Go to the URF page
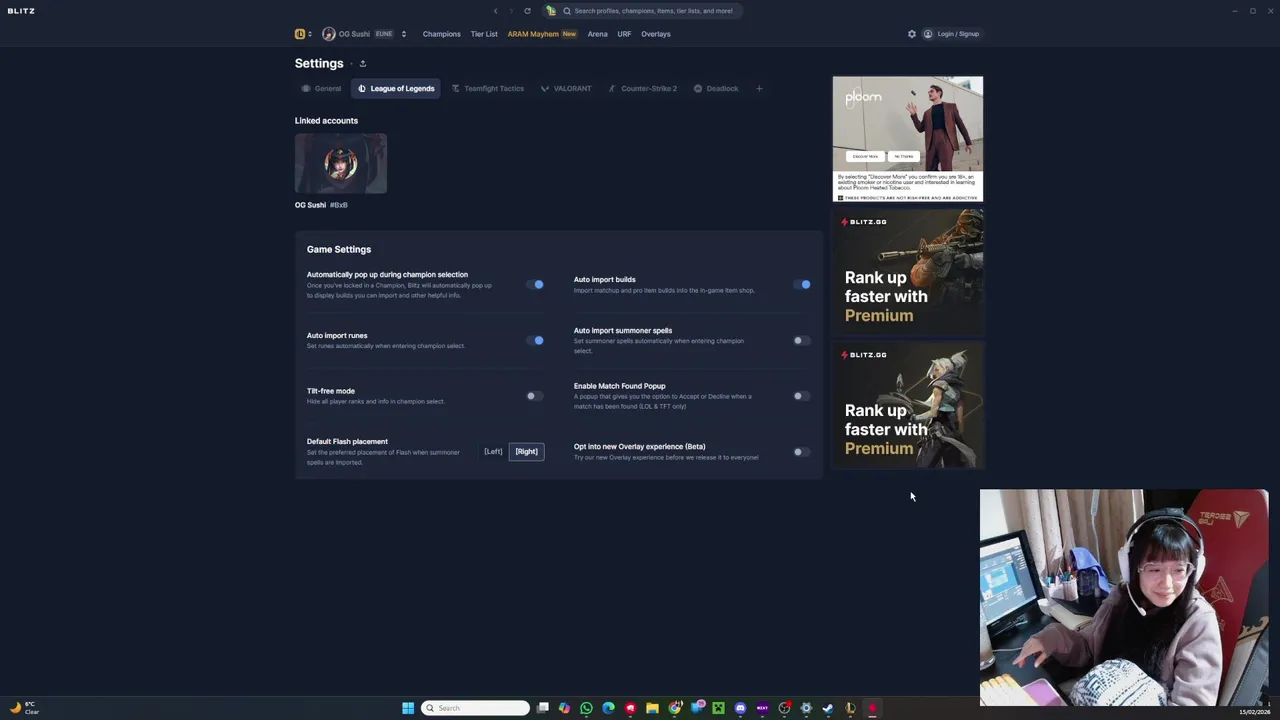 click(624, 34)
